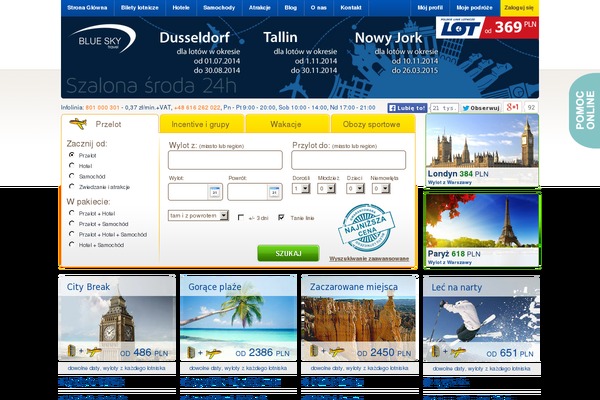
Task: Open the Leć na narty offer image
Action: coord(481,318)
